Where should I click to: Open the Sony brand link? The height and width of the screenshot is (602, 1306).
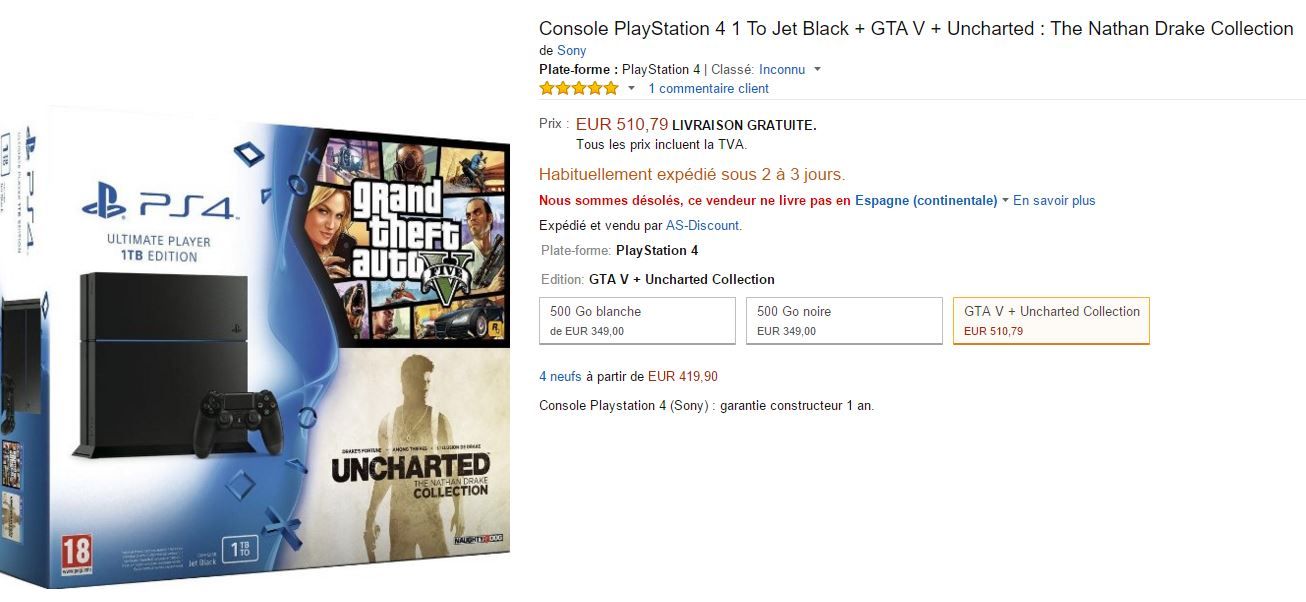(572, 50)
